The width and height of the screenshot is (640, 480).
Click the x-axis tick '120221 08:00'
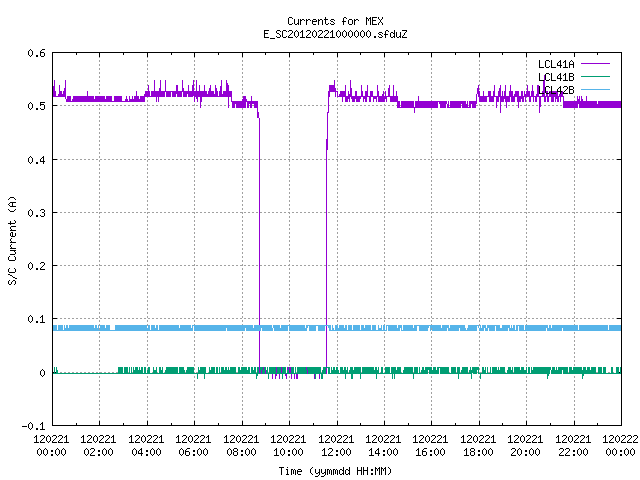coord(241,445)
